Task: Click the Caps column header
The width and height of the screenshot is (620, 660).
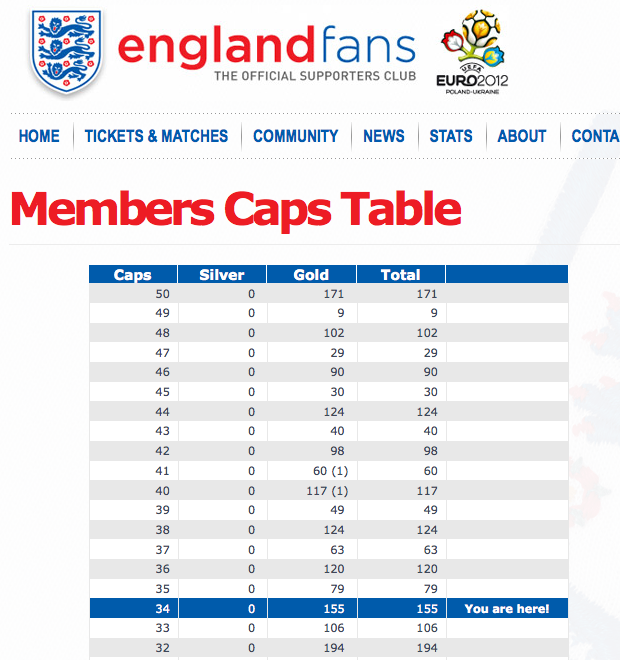Action: [133, 274]
